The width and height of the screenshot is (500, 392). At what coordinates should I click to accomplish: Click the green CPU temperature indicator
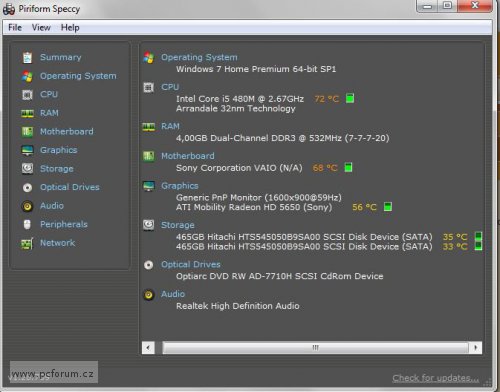350,98
